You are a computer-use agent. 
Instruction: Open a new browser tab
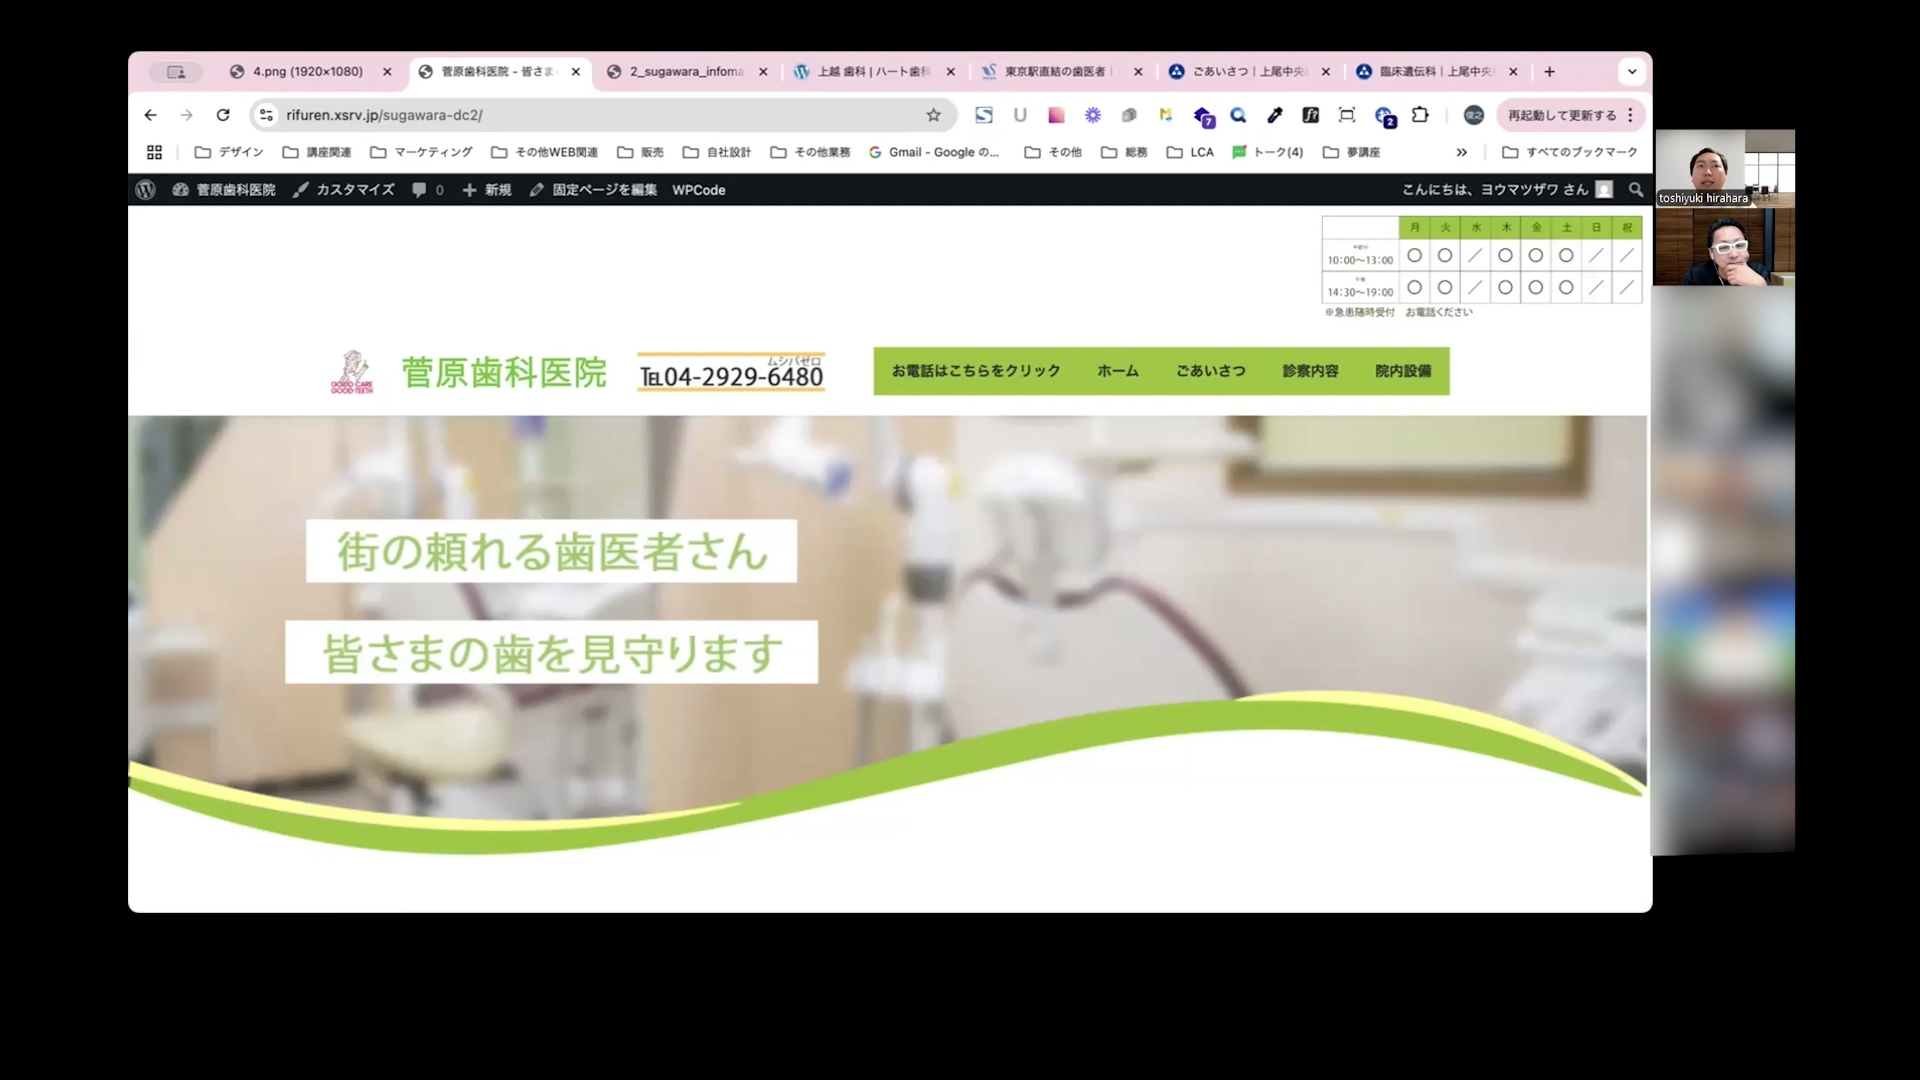[1549, 72]
